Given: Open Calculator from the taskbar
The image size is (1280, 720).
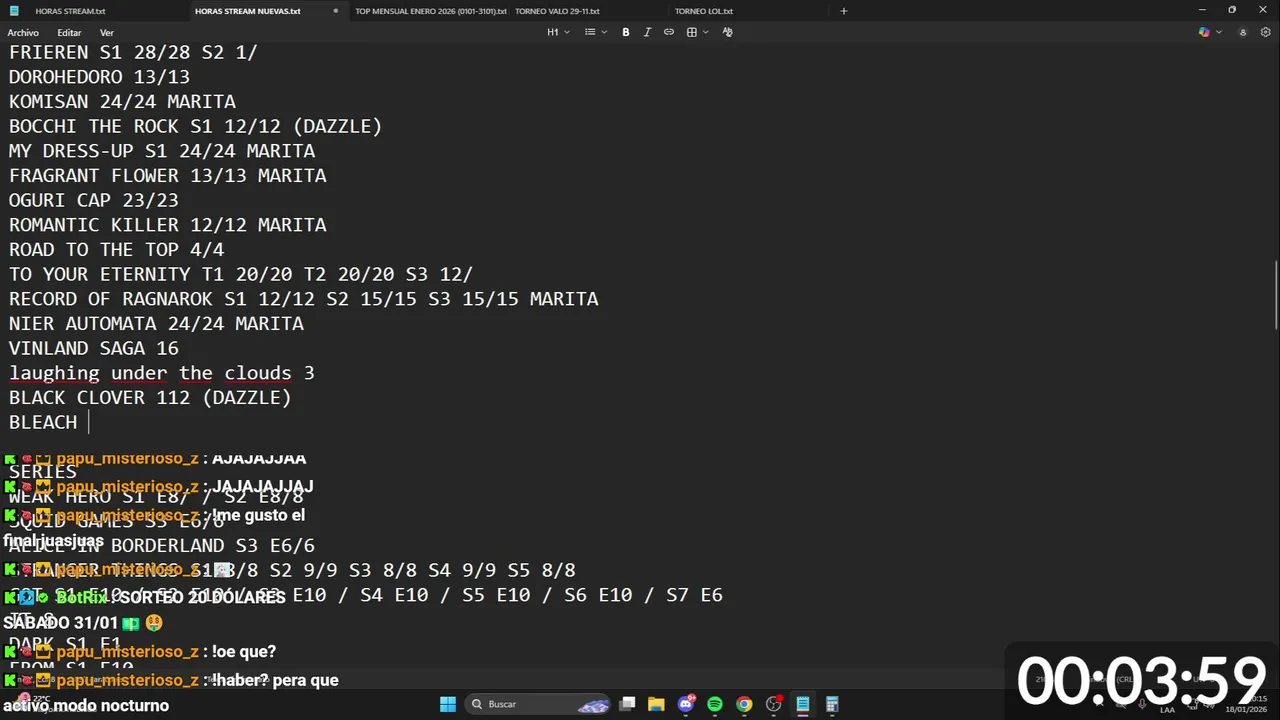Looking at the screenshot, I should [832, 704].
